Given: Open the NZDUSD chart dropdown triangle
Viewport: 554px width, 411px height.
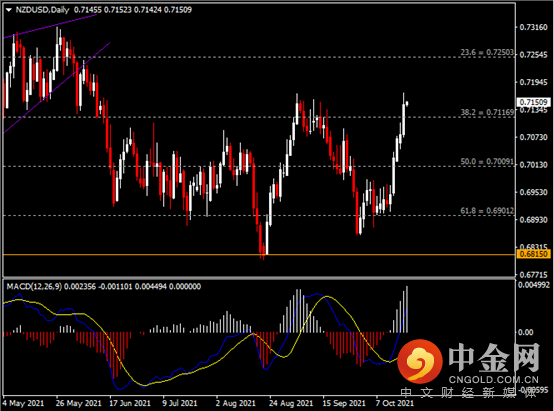Looking at the screenshot, I should point(9,10).
